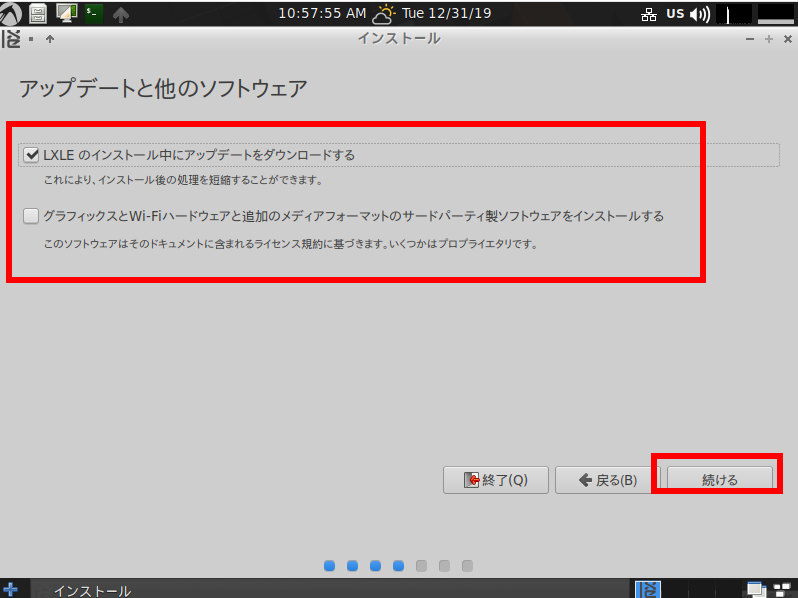Open the LXLE main menu logo
This screenshot has height=598, width=798.
11,13
